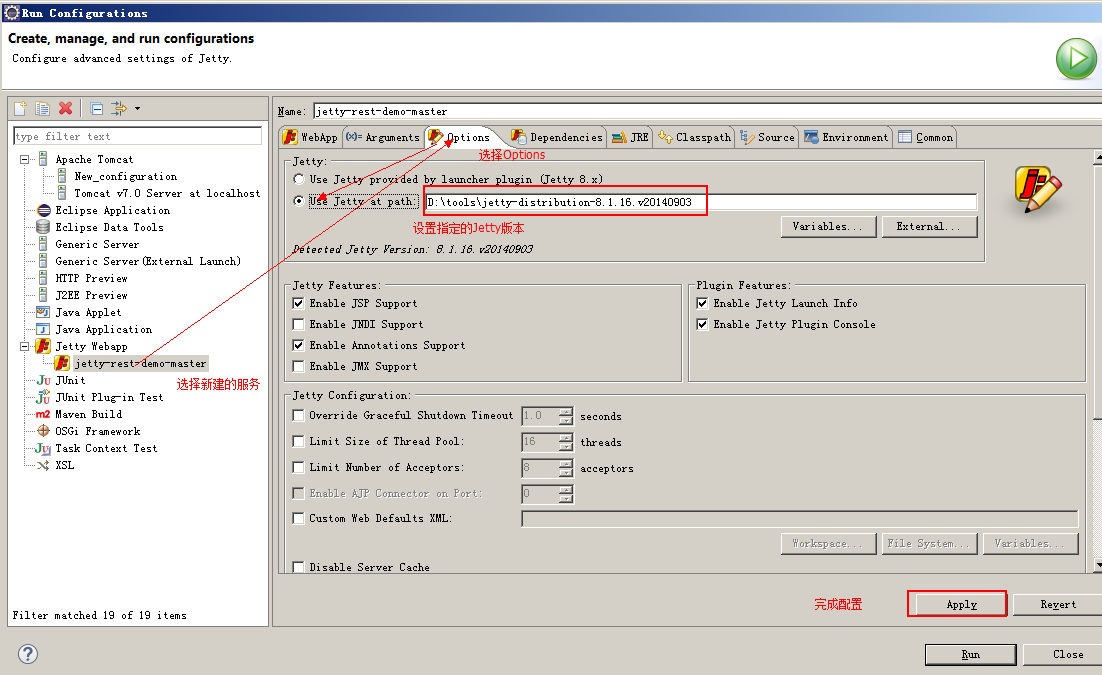This screenshot has height=675, width=1102.
Task: Click the OSGi Framework icon
Action: (44, 431)
